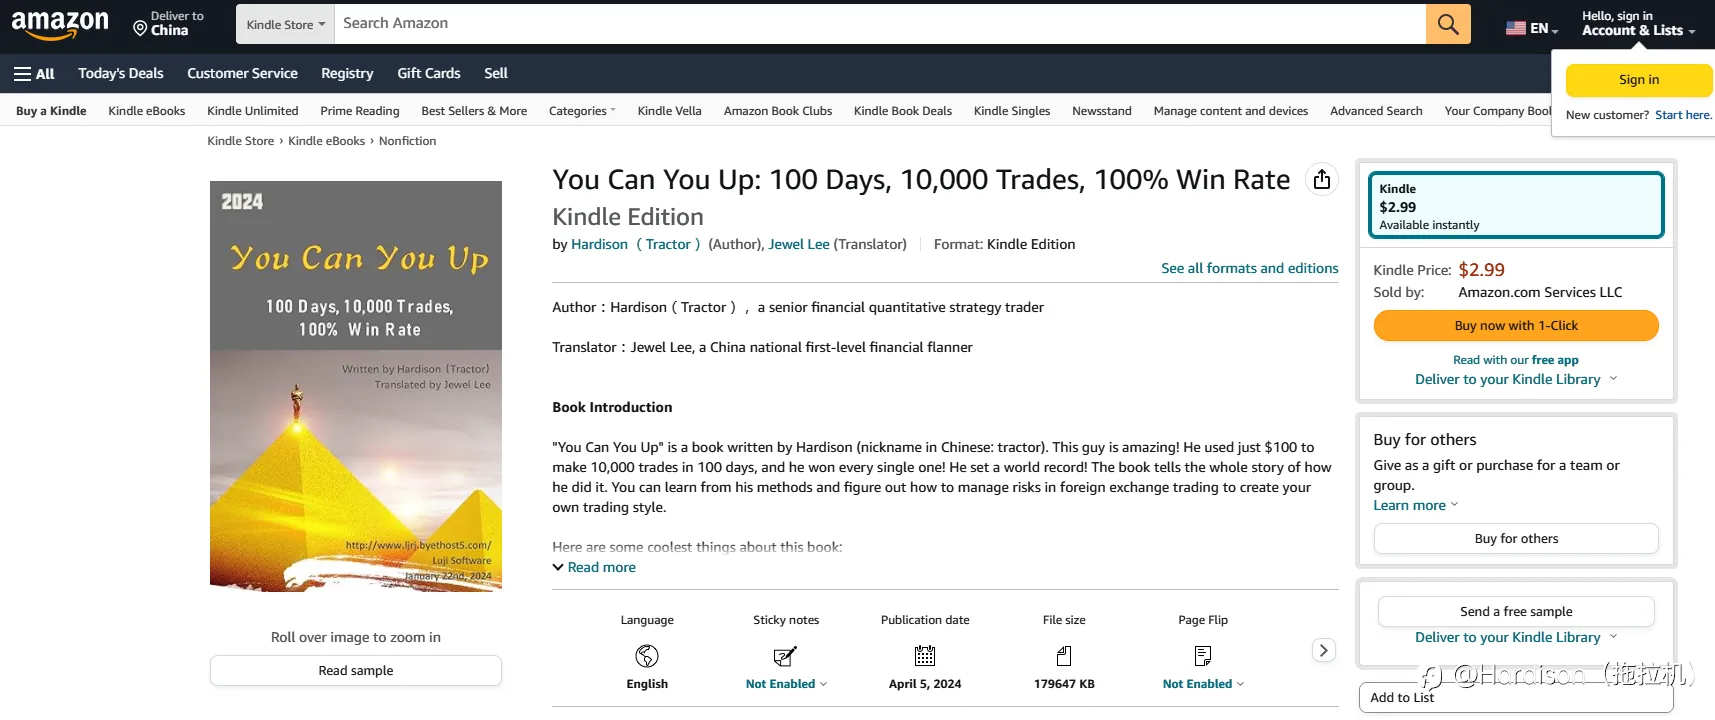Click the Page Flip icon

pos(1203,656)
